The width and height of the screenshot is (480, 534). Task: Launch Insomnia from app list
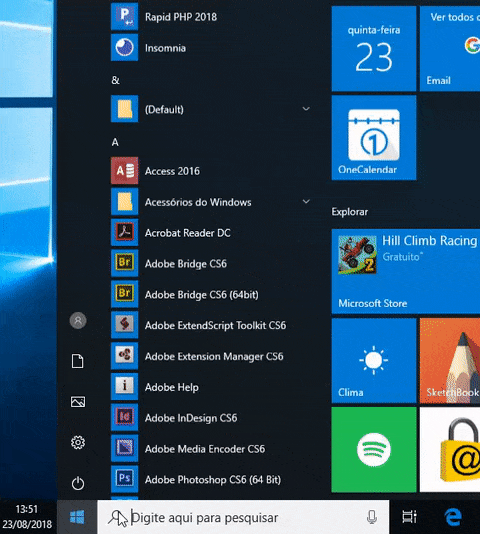pyautogui.click(x=211, y=48)
